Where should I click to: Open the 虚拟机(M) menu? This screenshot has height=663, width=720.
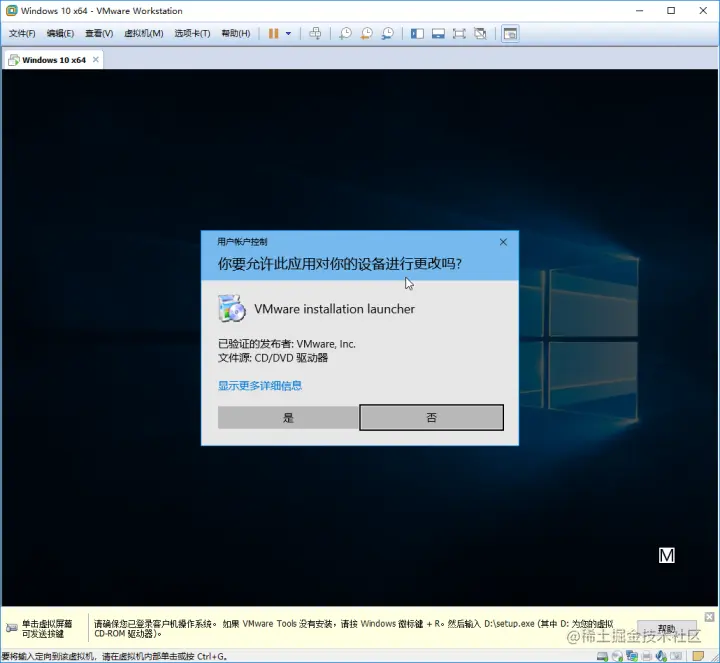click(144, 34)
